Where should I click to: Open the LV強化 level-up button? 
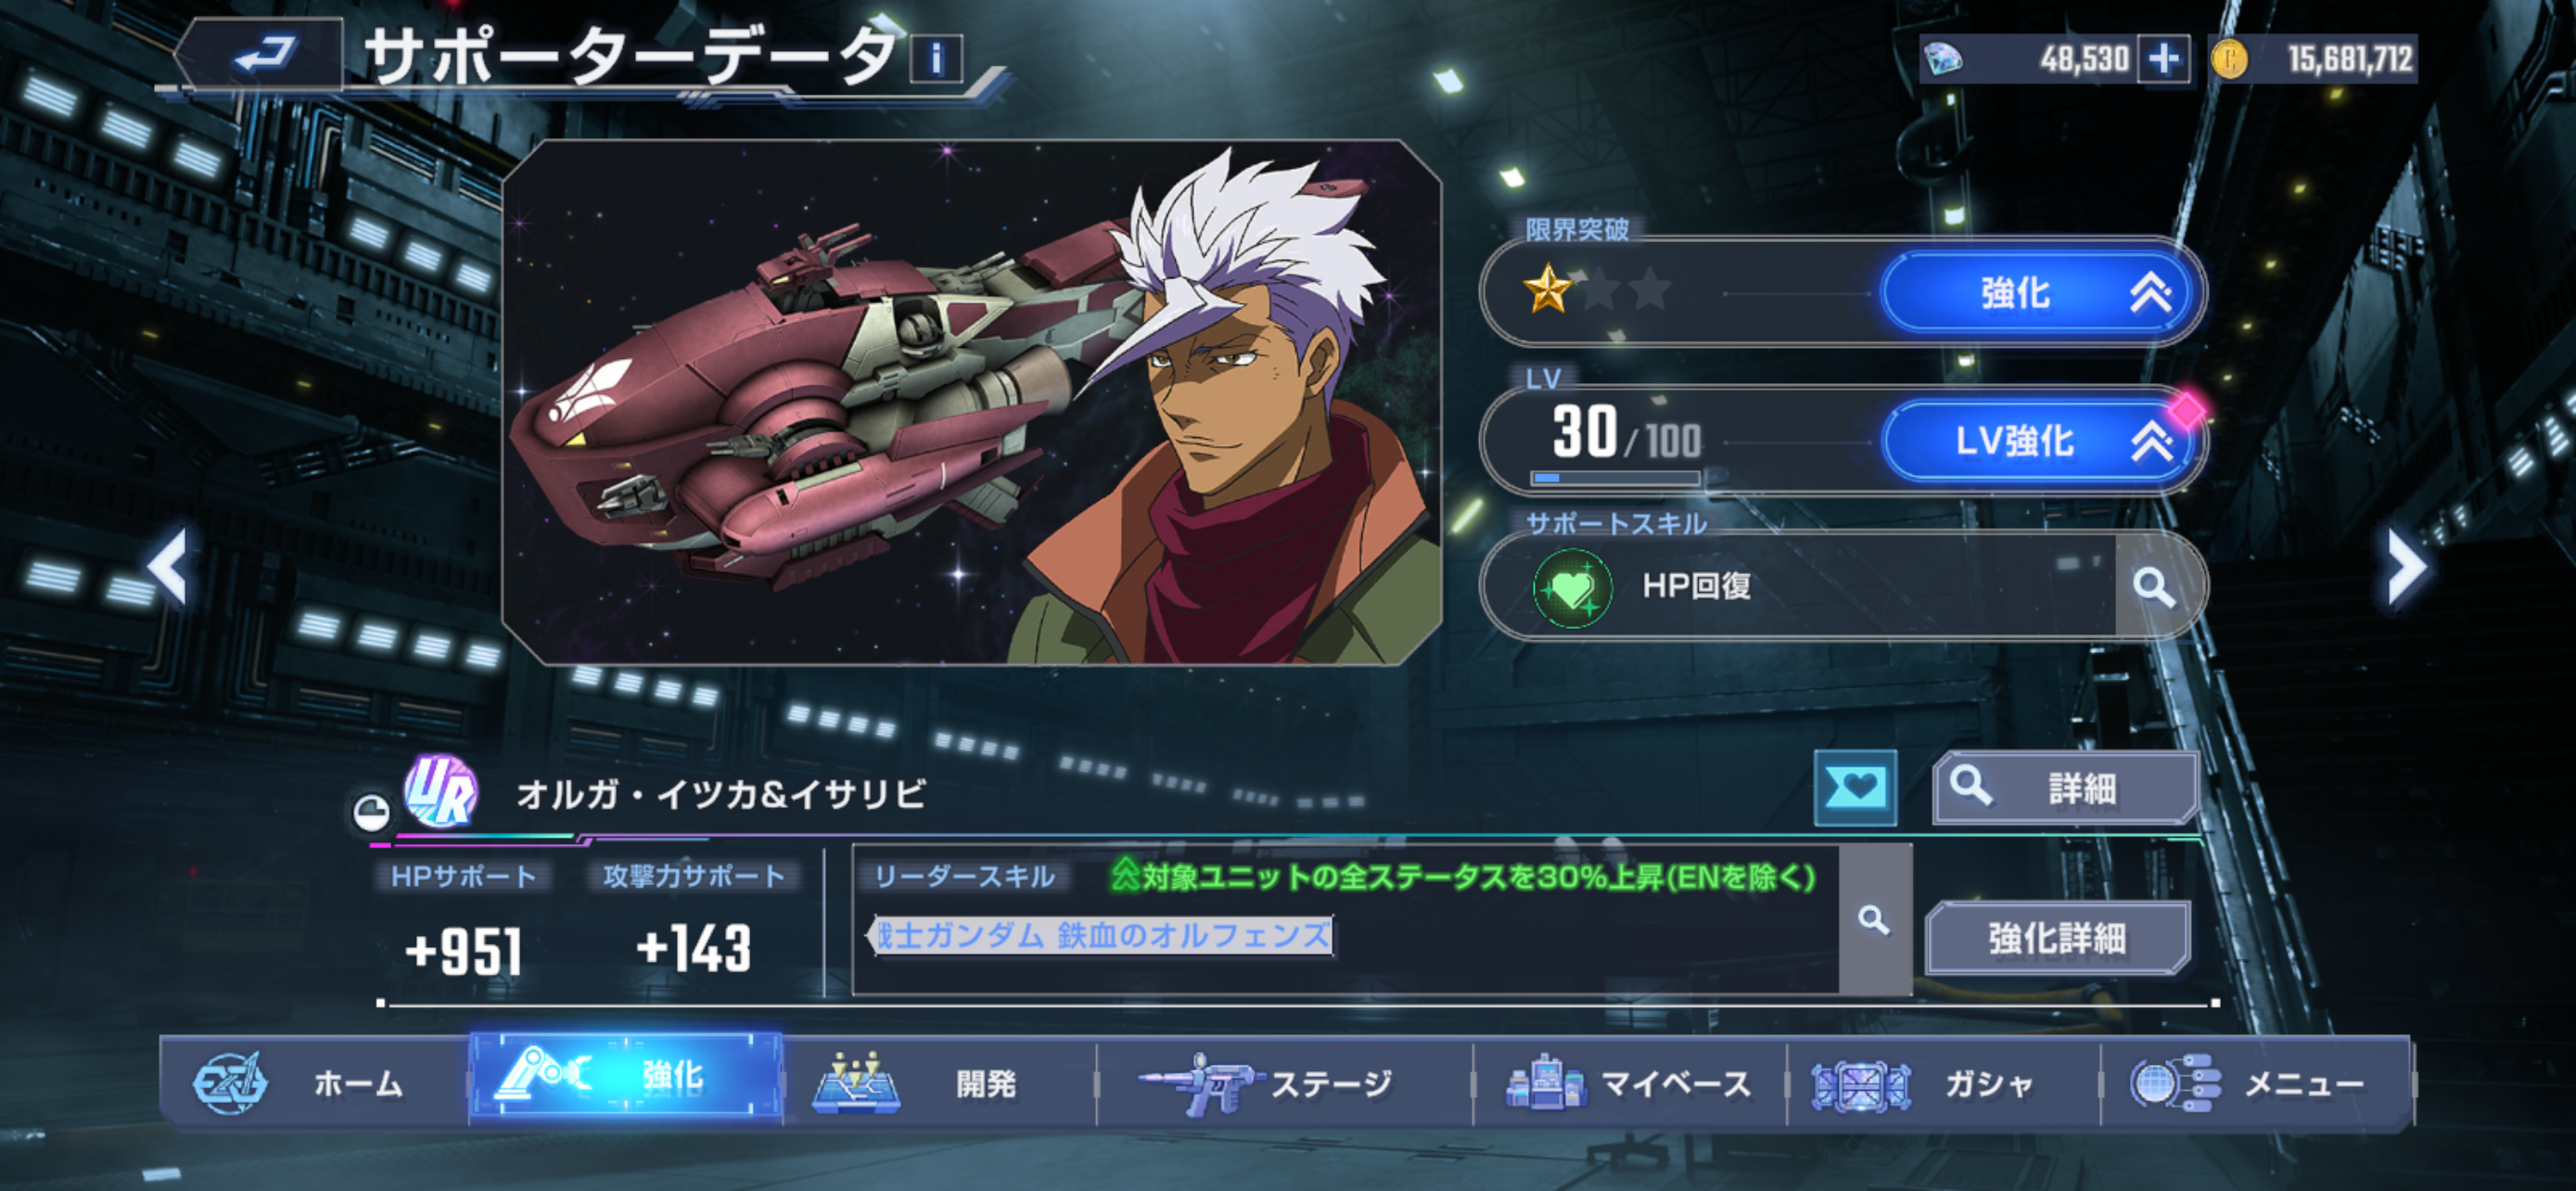point(2041,441)
